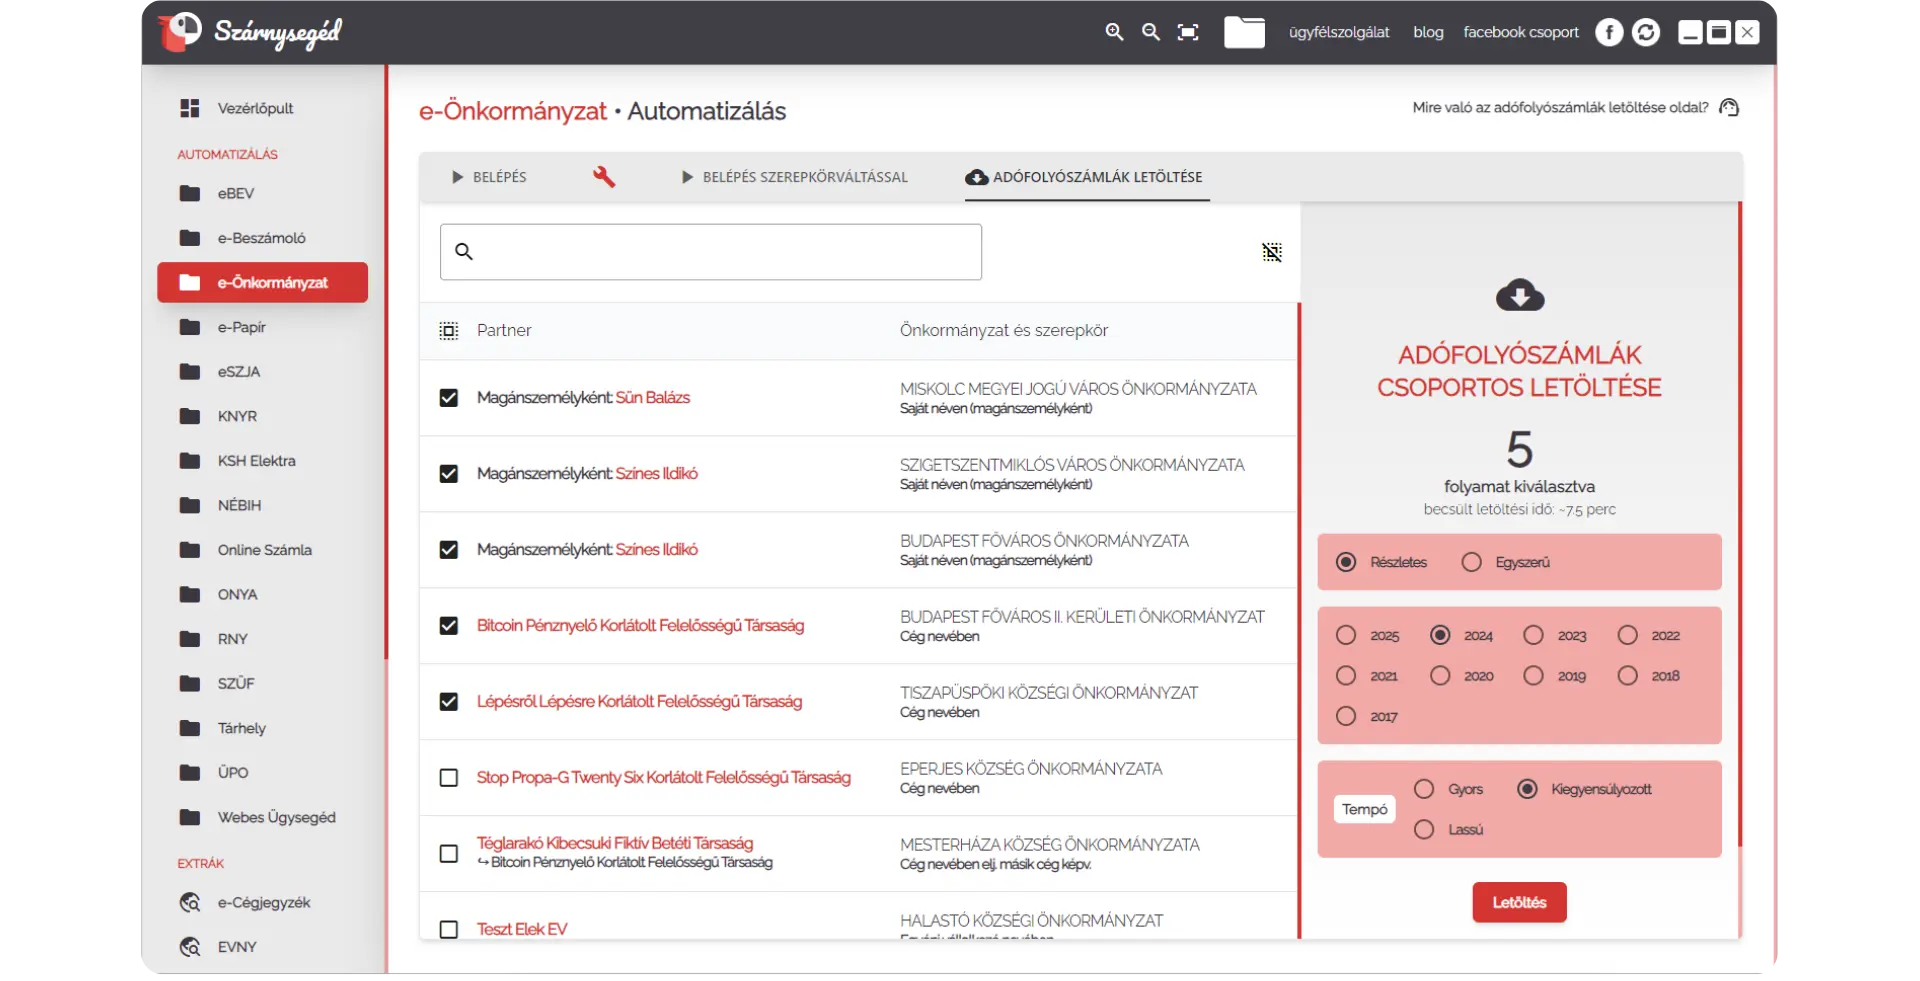Click the red wrench settings icon

pos(604,177)
